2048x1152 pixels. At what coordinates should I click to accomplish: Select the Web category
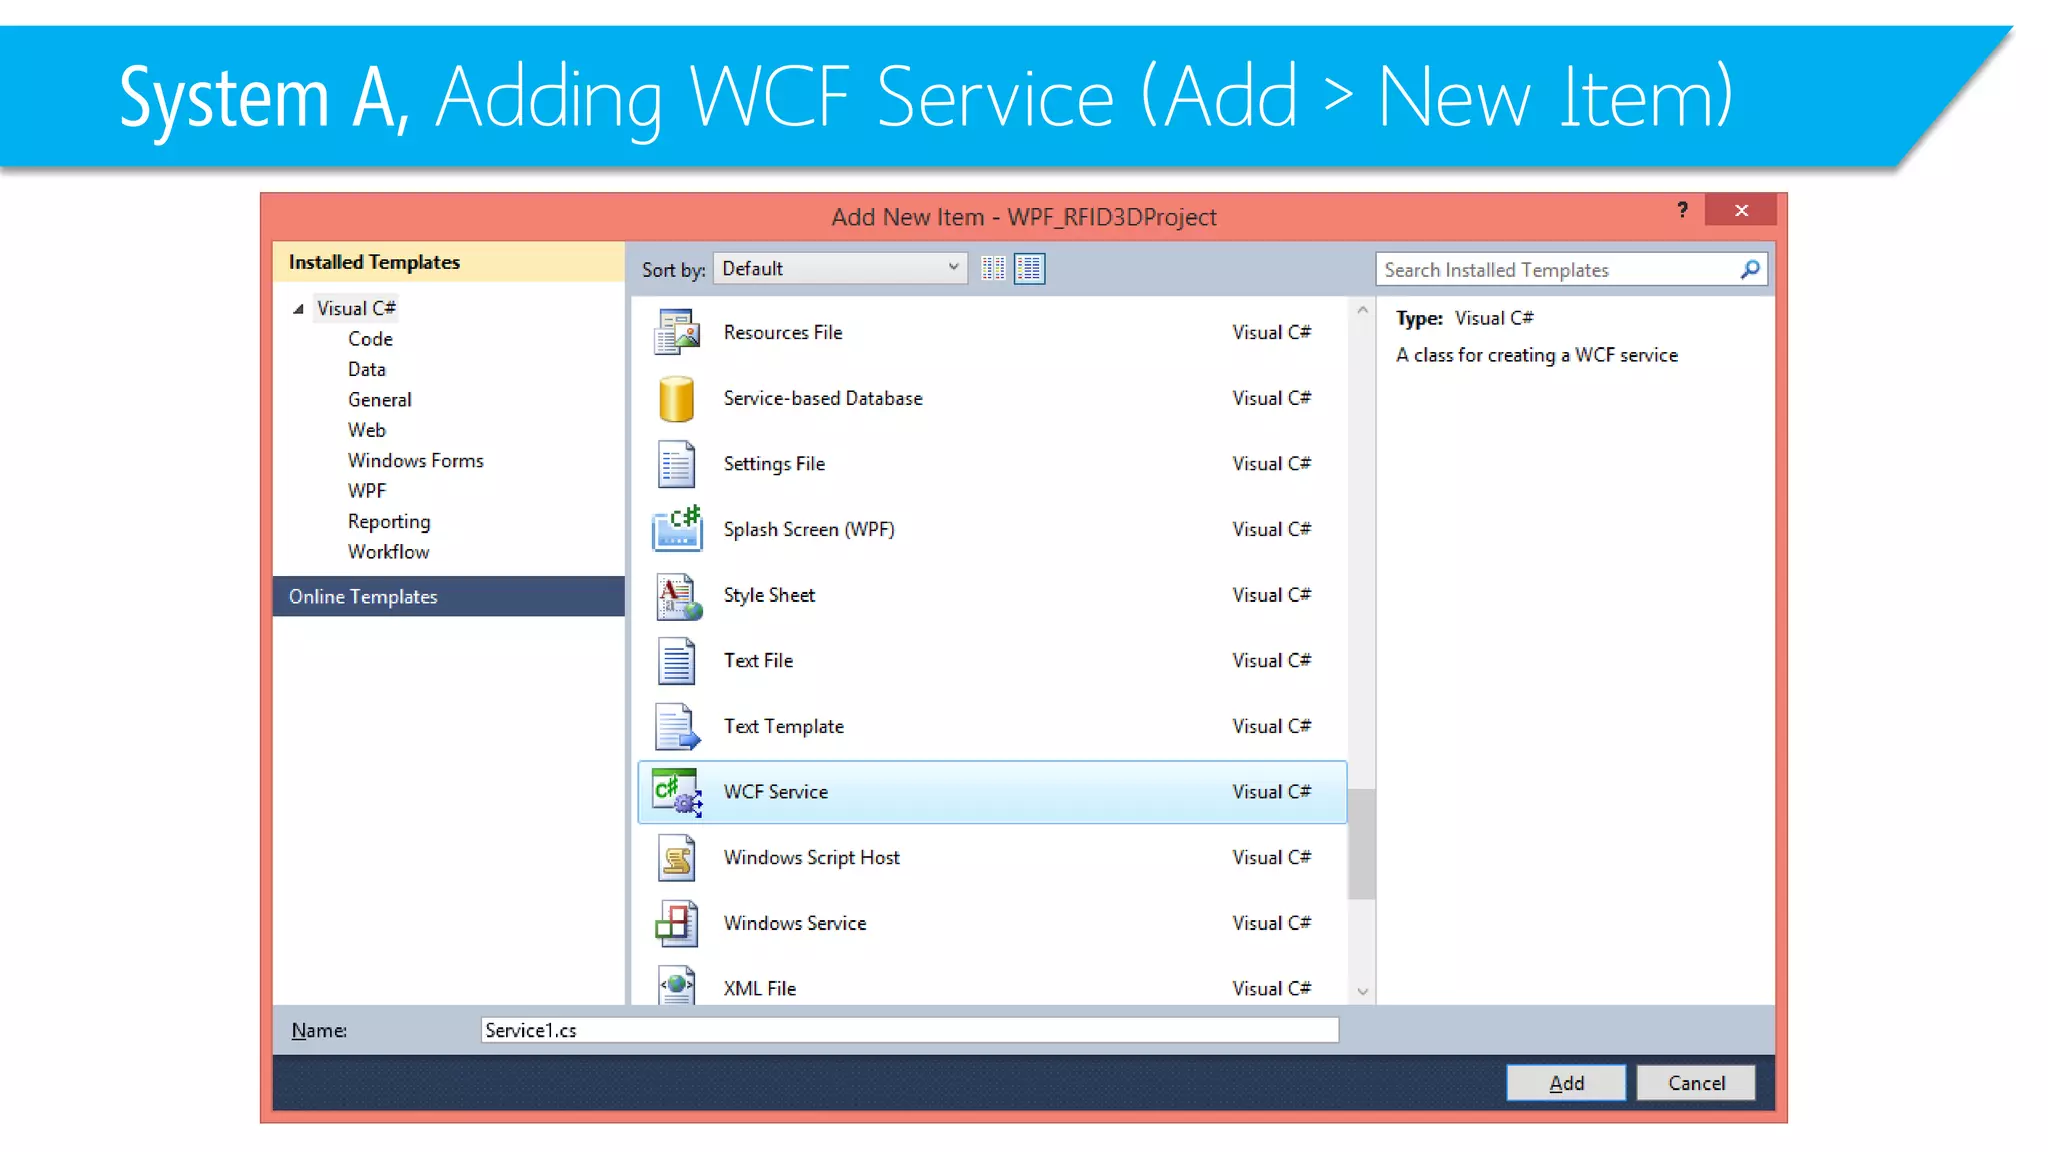[366, 430]
